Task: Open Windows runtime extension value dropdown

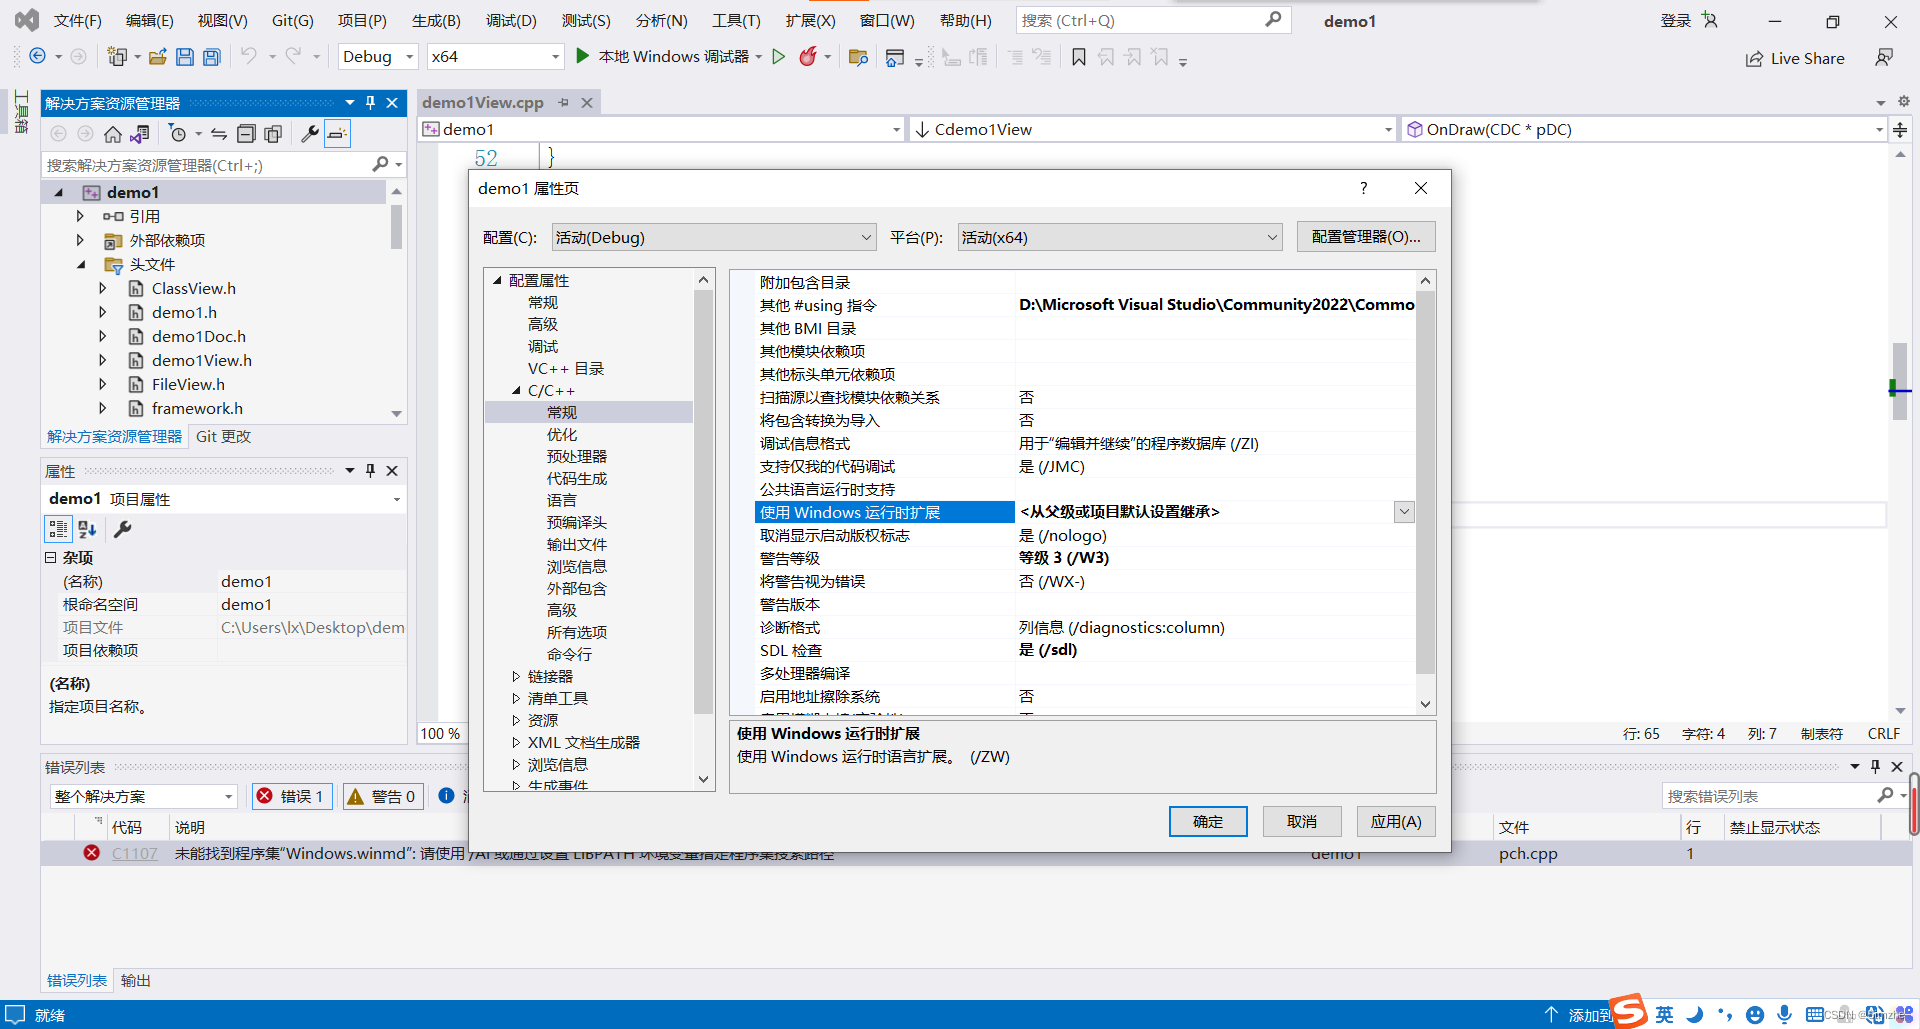Action: tap(1404, 512)
